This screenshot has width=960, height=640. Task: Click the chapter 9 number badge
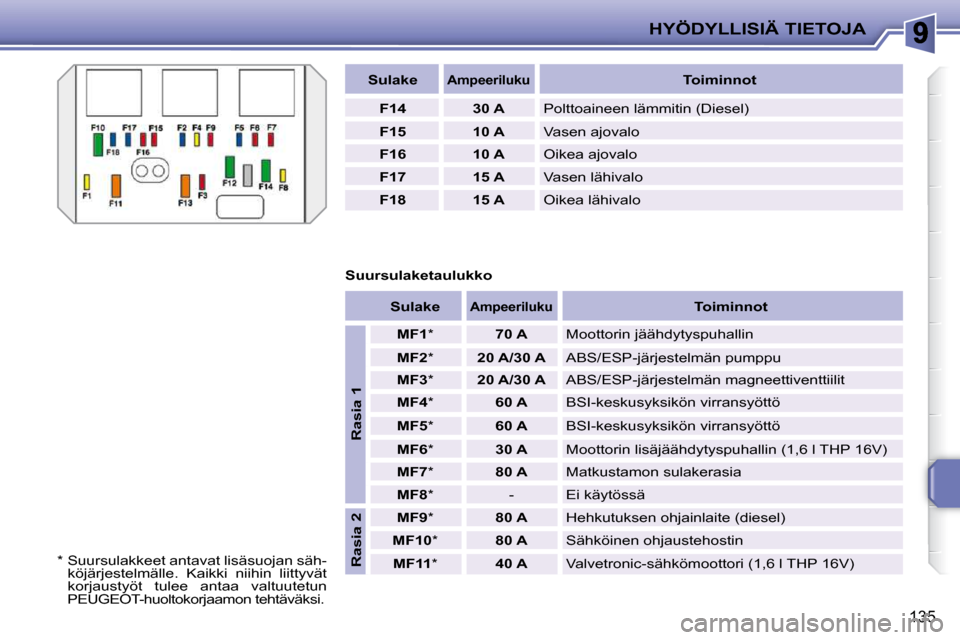click(x=920, y=32)
